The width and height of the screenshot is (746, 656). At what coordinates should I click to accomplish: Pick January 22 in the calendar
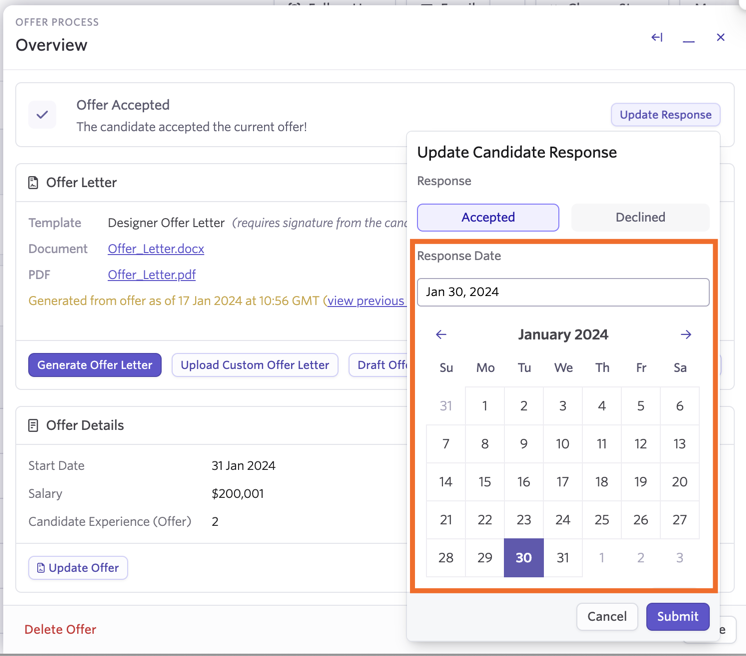[485, 520]
